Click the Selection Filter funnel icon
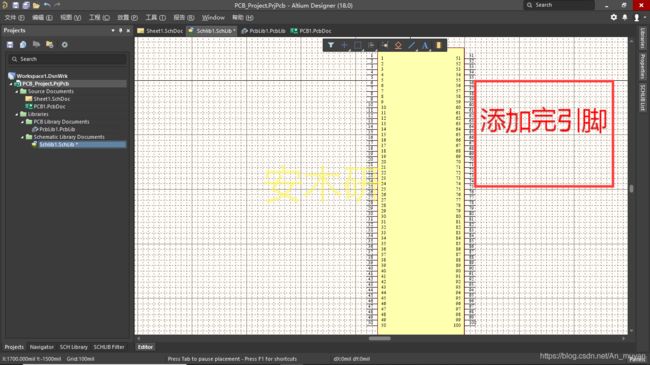This screenshot has width=650, height=365. (x=331, y=45)
